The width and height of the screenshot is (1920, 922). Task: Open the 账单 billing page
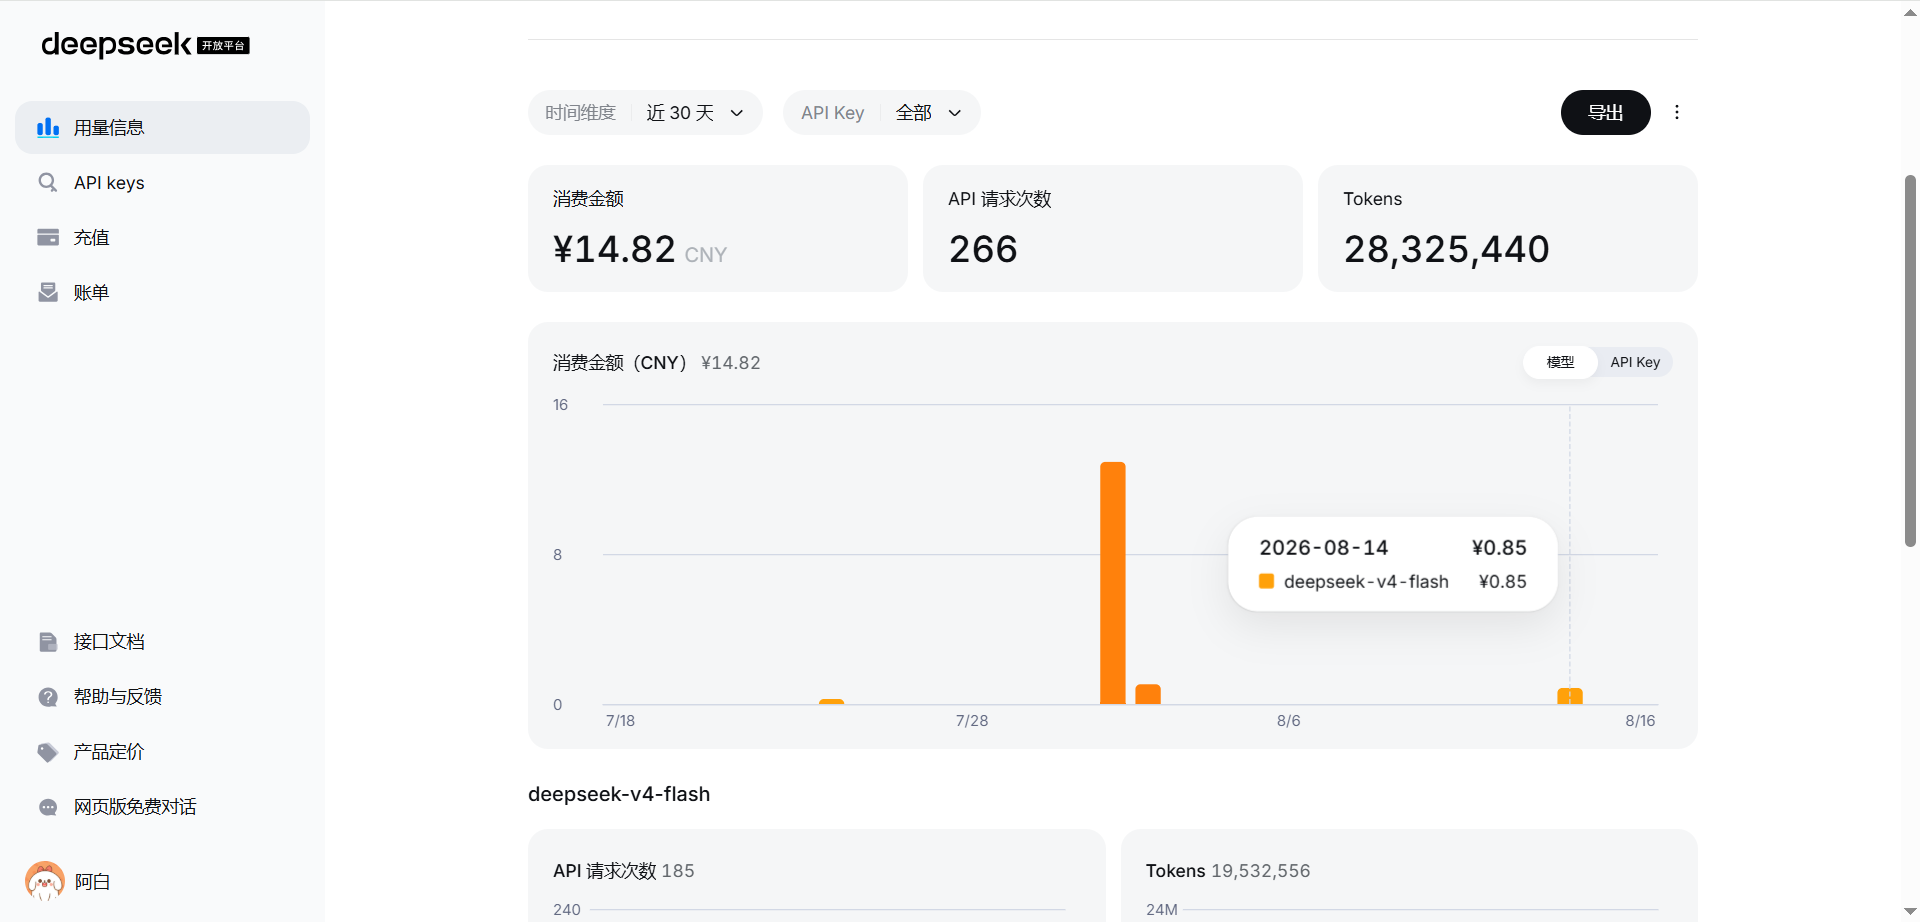point(162,292)
